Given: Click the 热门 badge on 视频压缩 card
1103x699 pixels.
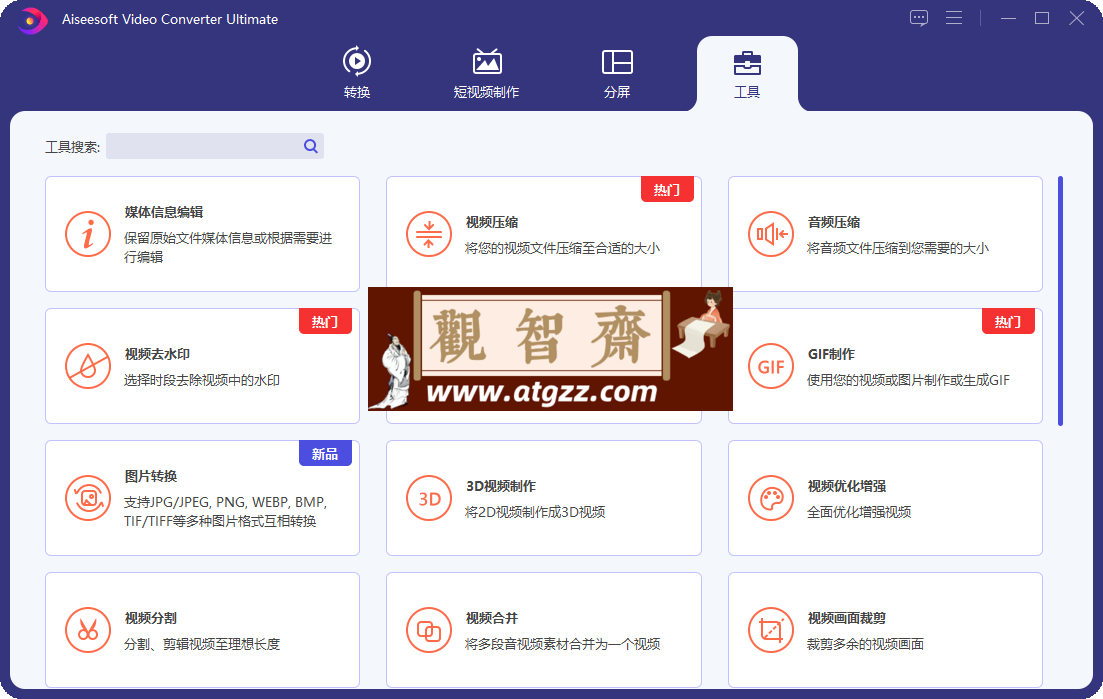Looking at the screenshot, I should (667, 189).
